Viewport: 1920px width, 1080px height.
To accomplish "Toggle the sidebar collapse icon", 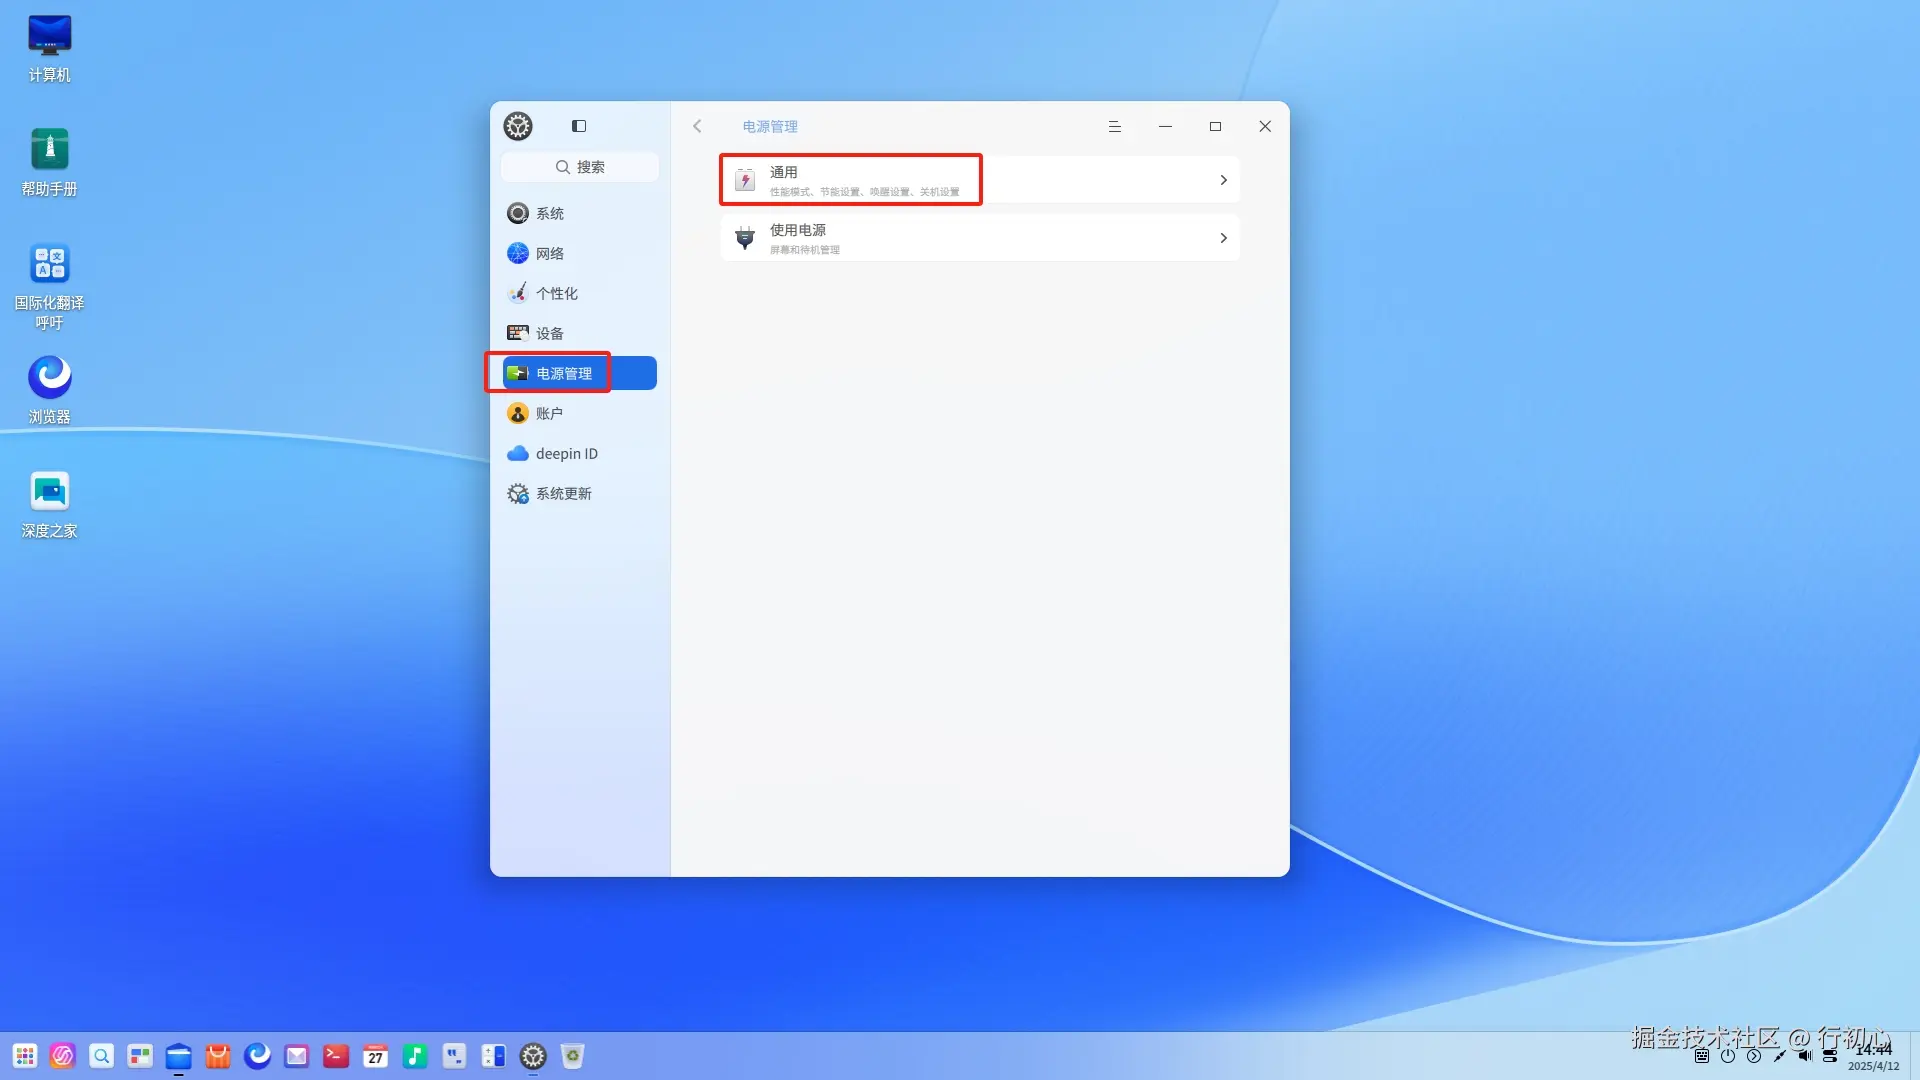I will click(579, 126).
